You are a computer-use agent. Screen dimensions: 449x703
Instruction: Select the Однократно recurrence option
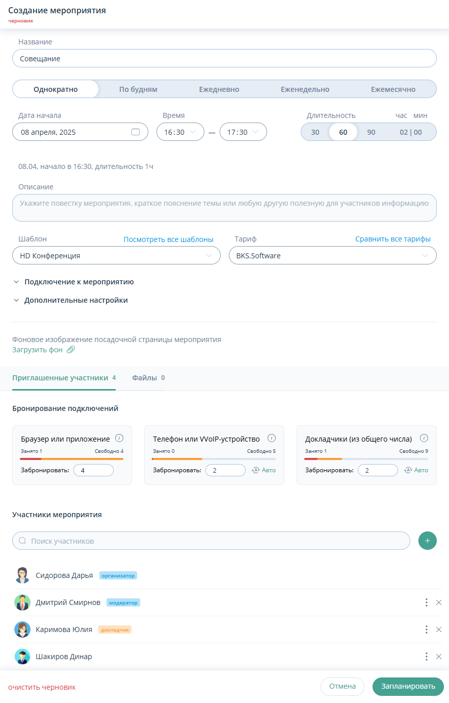click(56, 89)
